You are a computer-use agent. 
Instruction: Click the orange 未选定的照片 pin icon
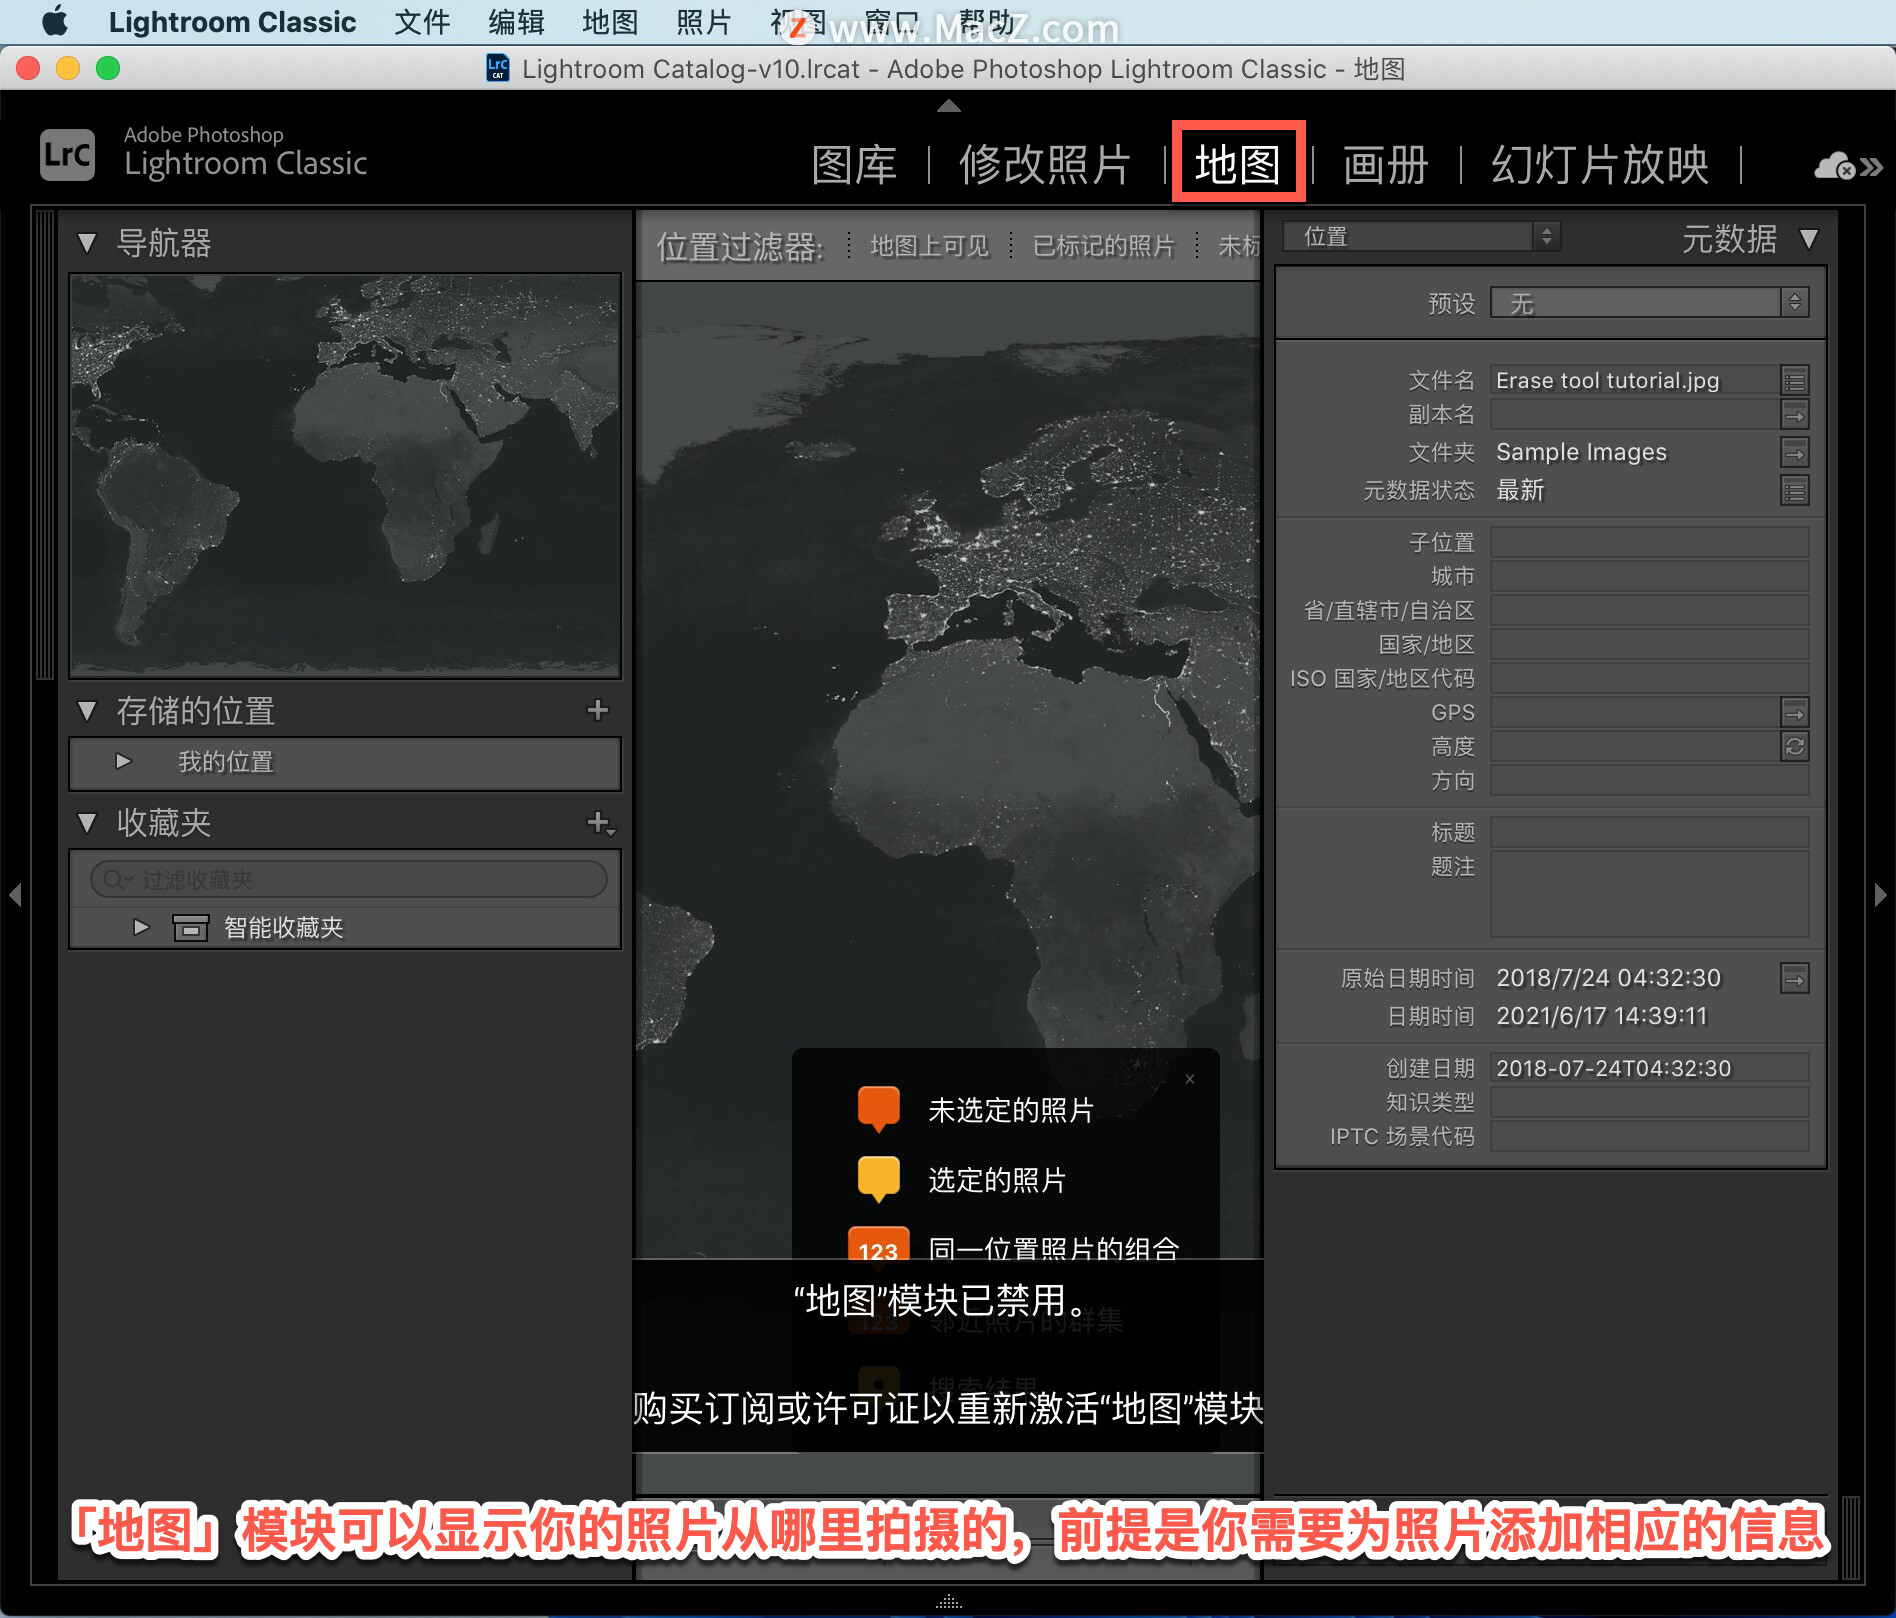point(879,1109)
